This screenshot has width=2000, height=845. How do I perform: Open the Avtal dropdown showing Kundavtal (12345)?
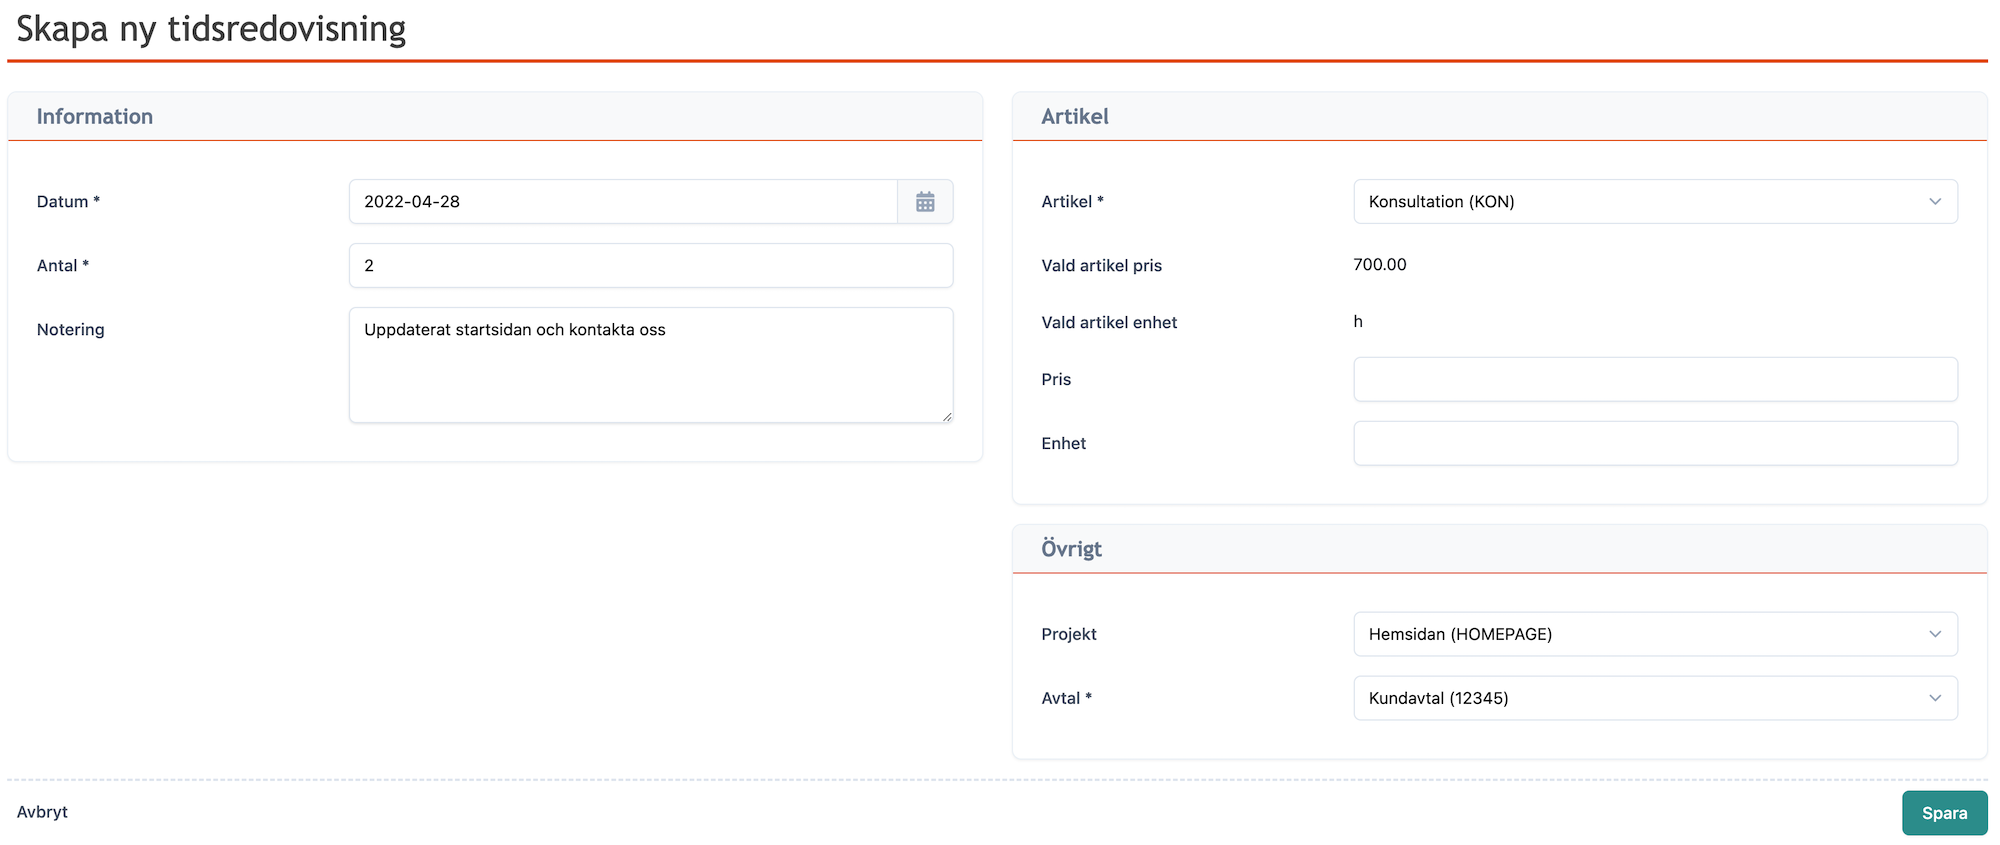click(x=1655, y=698)
